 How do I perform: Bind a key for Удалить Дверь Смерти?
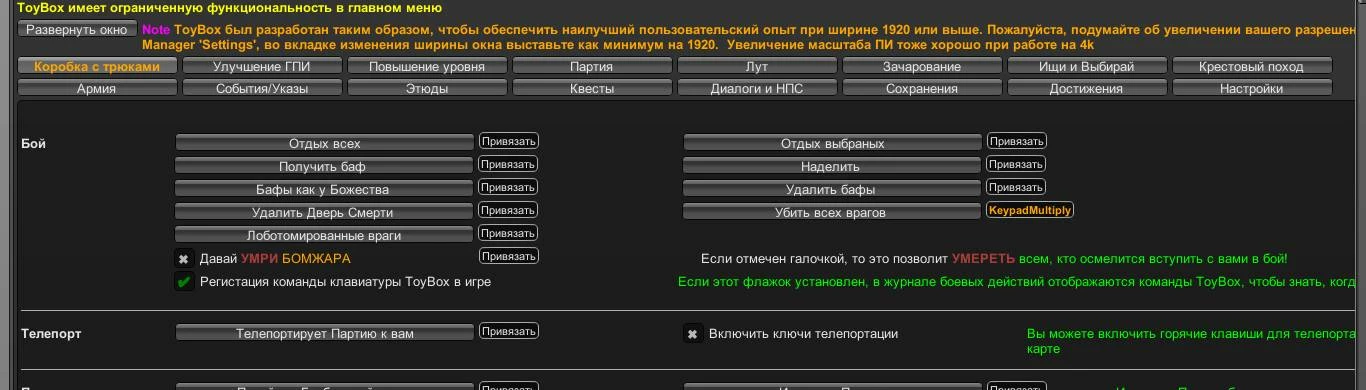pos(509,210)
